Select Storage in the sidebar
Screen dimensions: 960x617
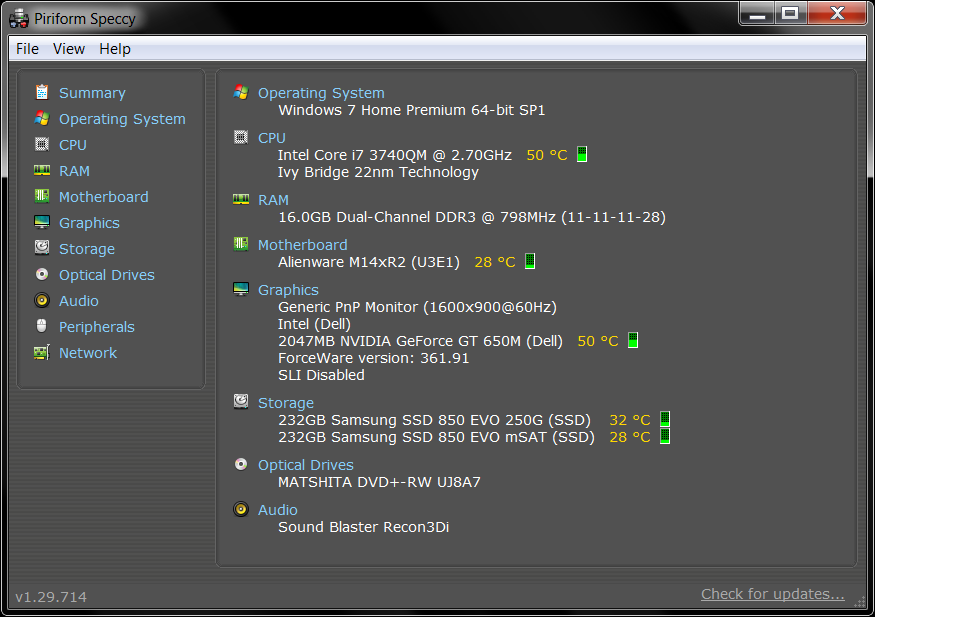[86, 249]
